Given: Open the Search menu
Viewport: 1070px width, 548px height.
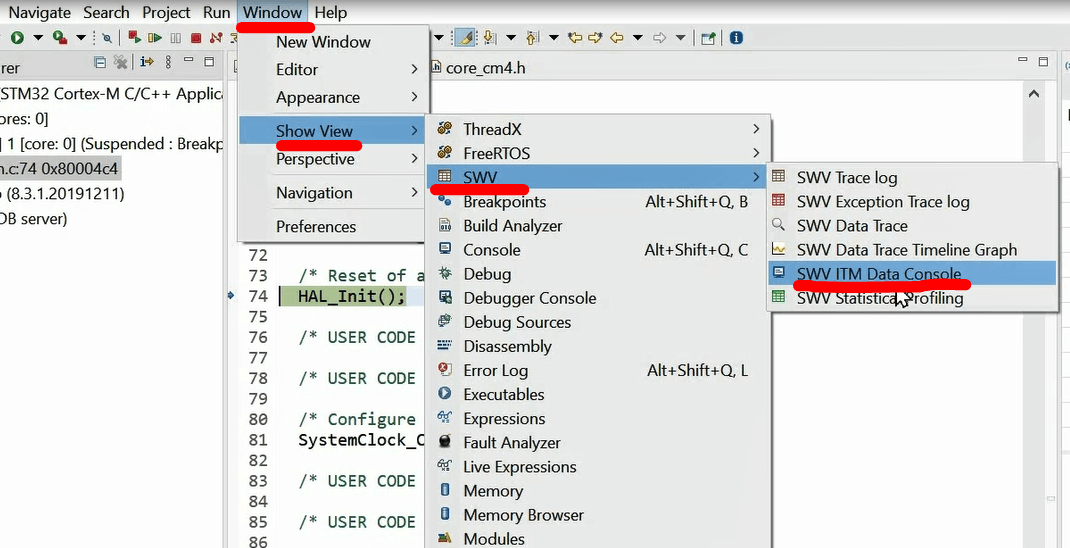Looking at the screenshot, I should [106, 12].
